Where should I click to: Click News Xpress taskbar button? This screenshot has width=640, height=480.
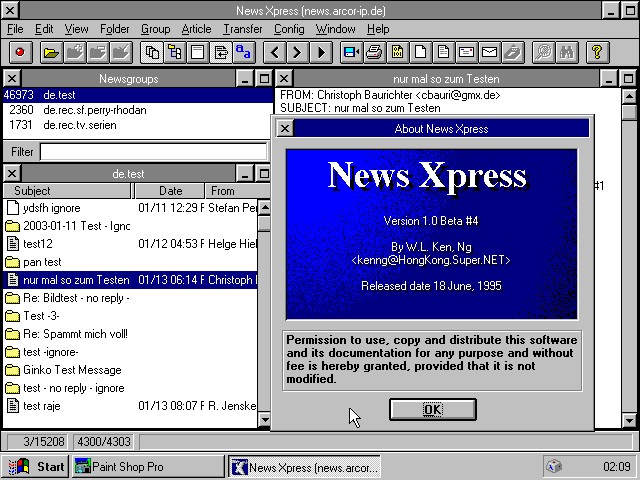(304, 467)
